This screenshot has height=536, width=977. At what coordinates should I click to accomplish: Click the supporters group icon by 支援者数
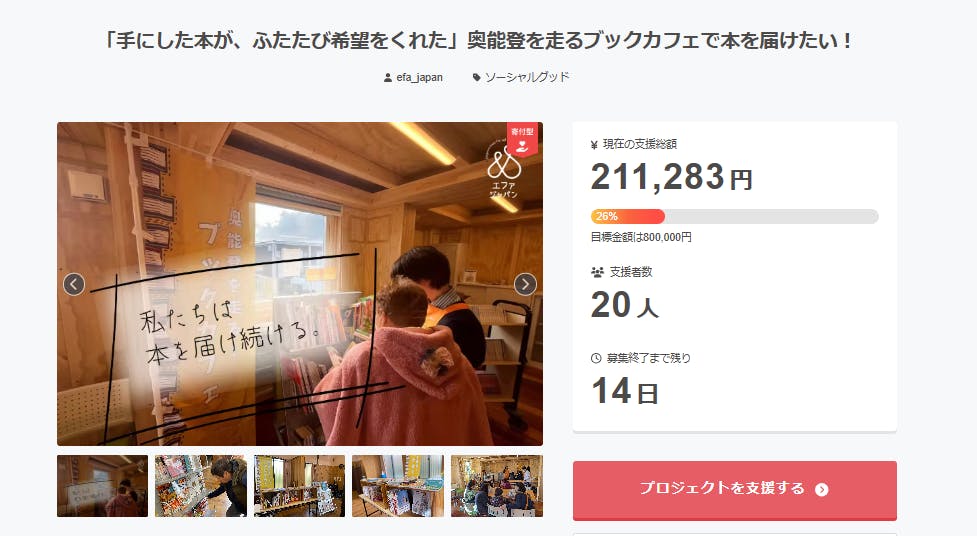coord(597,272)
